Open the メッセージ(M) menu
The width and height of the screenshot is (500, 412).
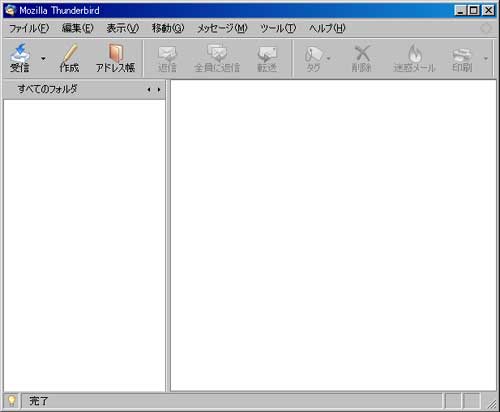(x=222, y=28)
